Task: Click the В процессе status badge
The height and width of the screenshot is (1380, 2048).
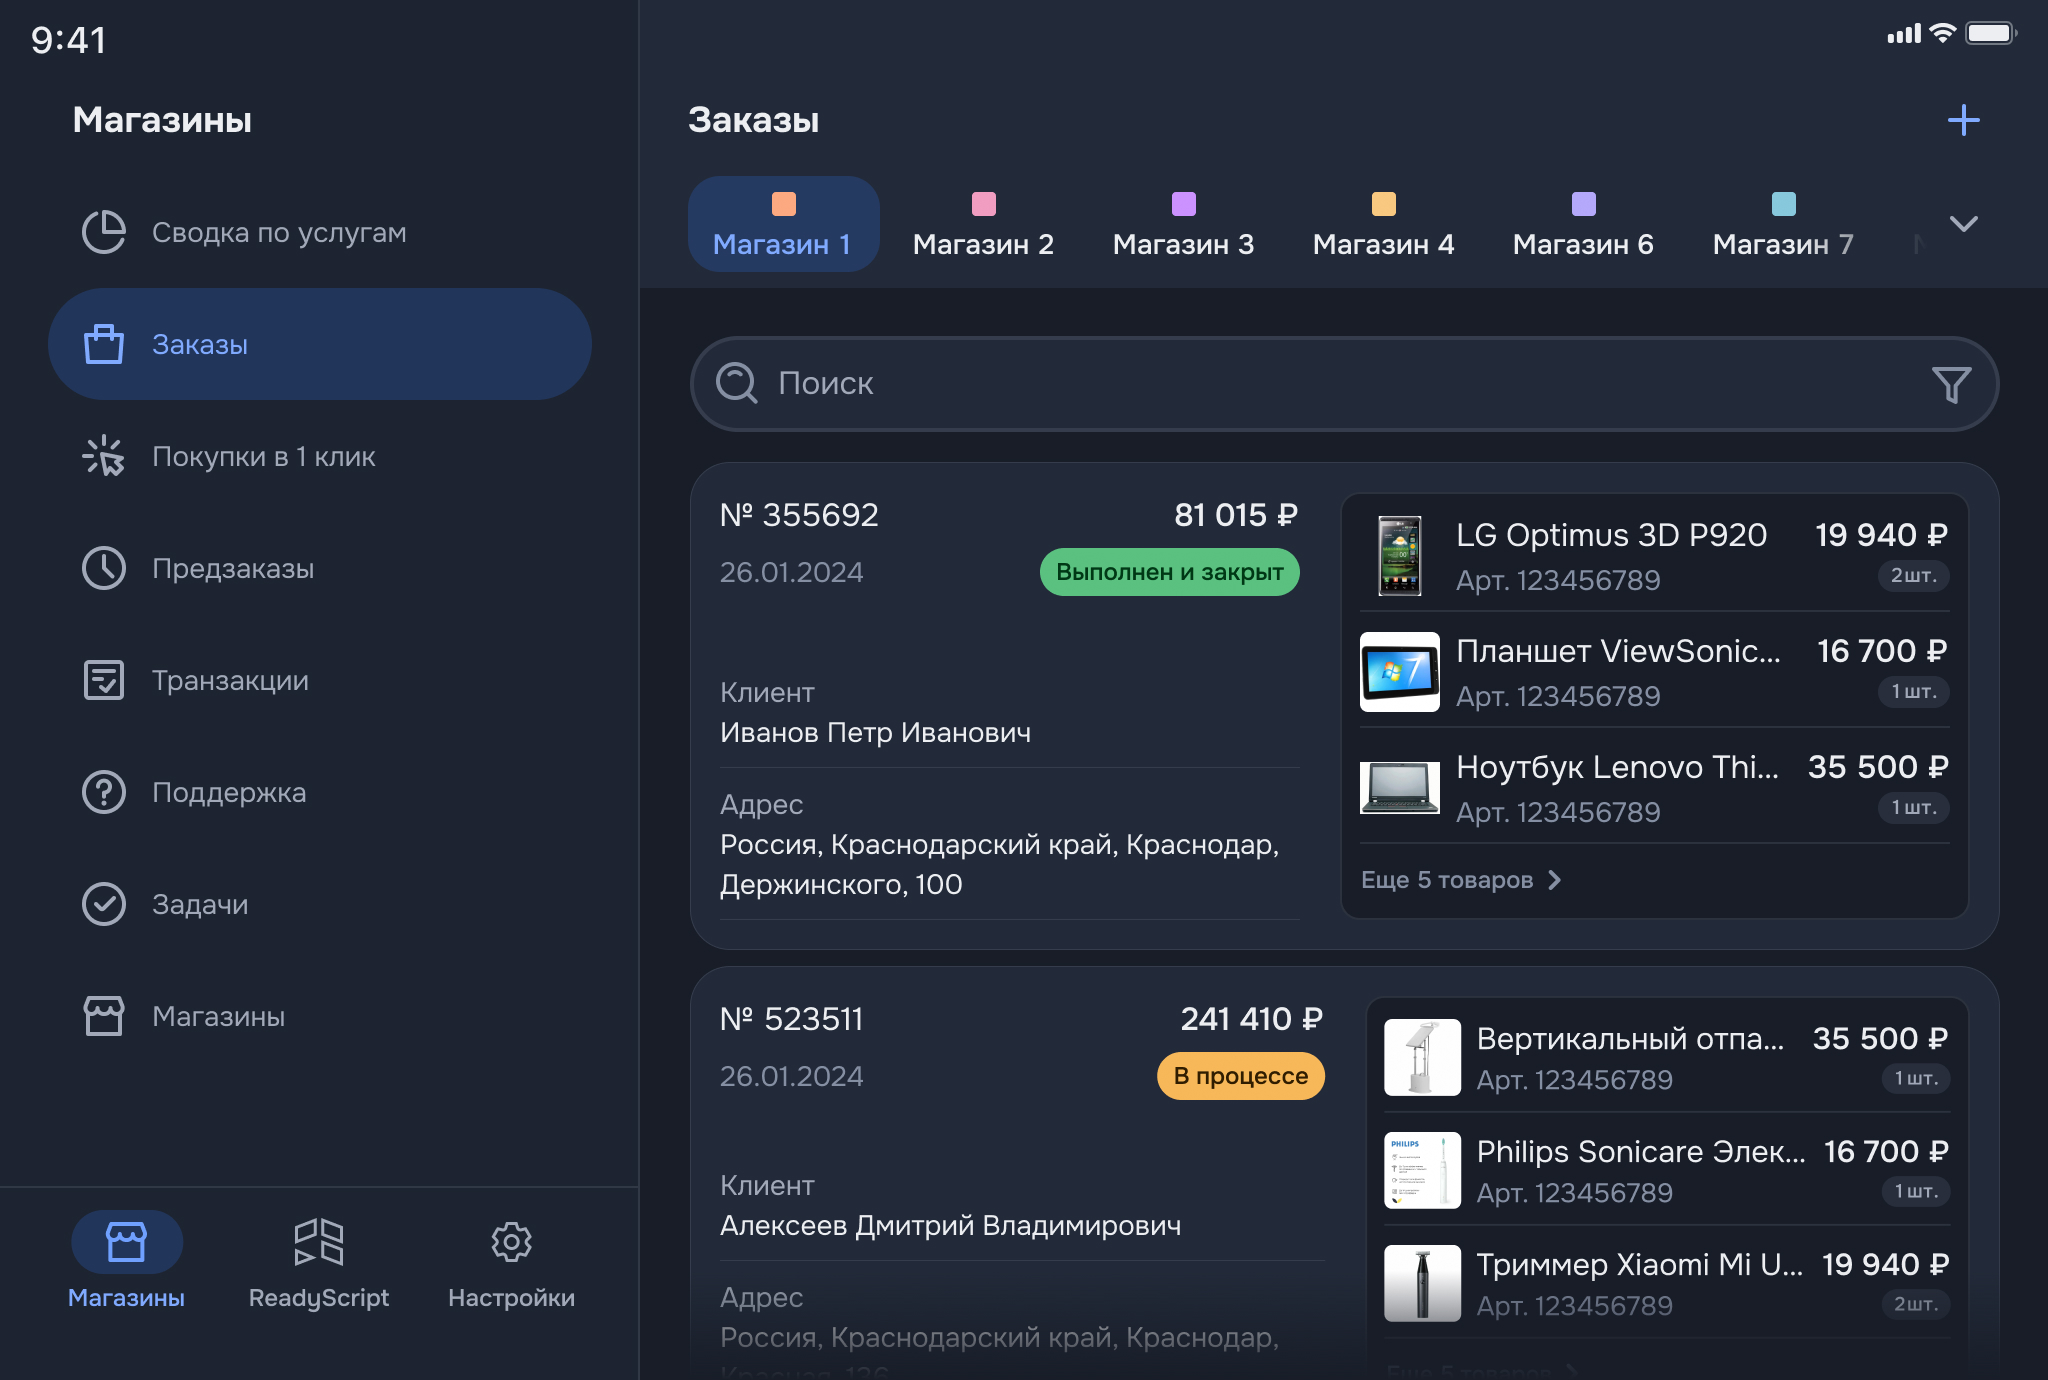Action: [x=1240, y=1076]
